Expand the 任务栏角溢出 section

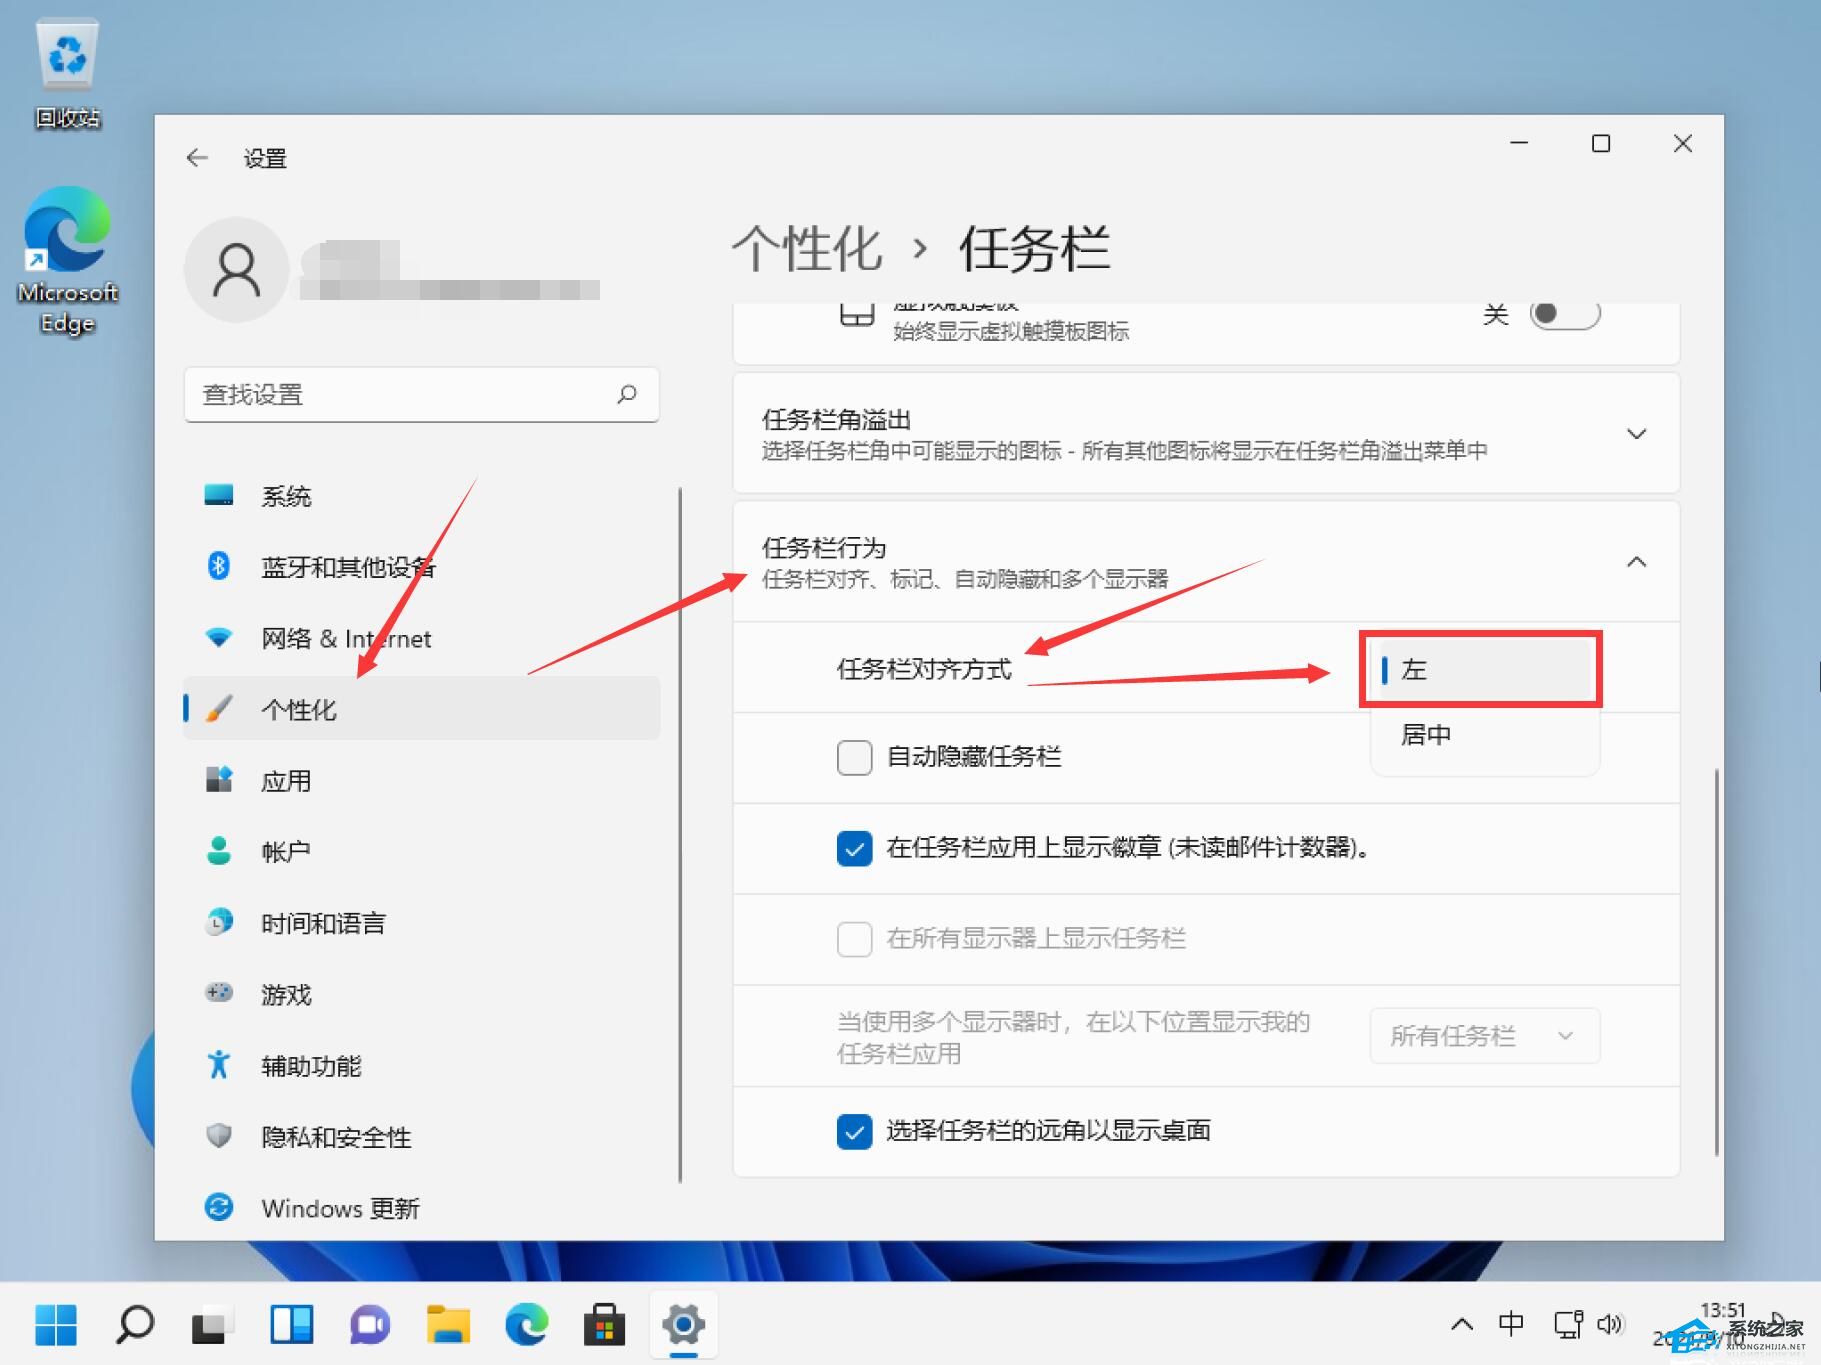(x=1637, y=433)
